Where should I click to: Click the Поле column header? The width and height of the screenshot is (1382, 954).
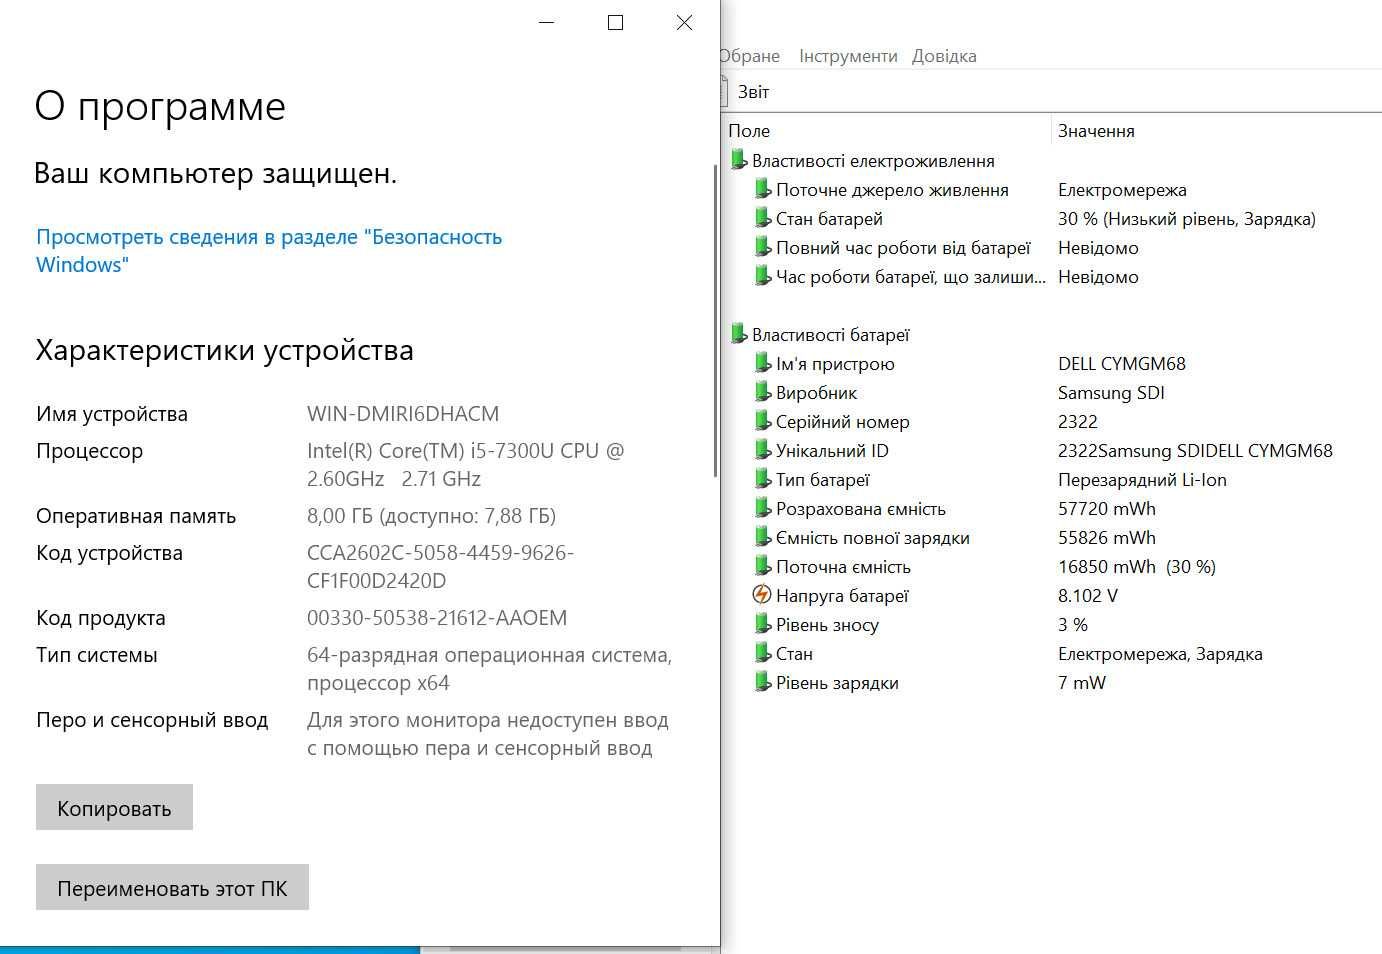(x=749, y=131)
